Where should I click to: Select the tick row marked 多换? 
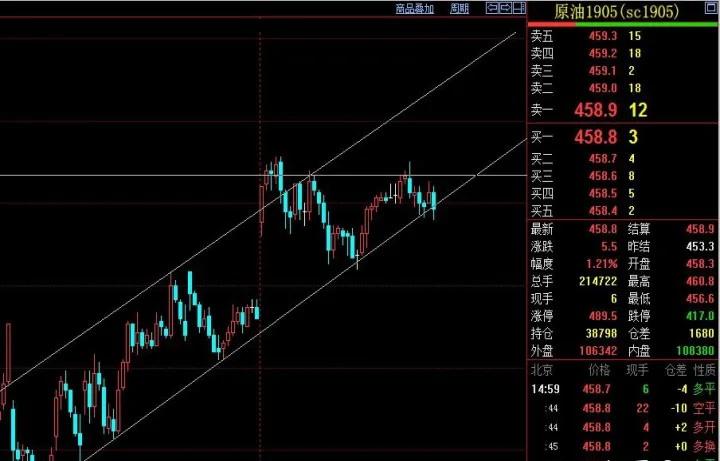pyautogui.click(x=623, y=447)
